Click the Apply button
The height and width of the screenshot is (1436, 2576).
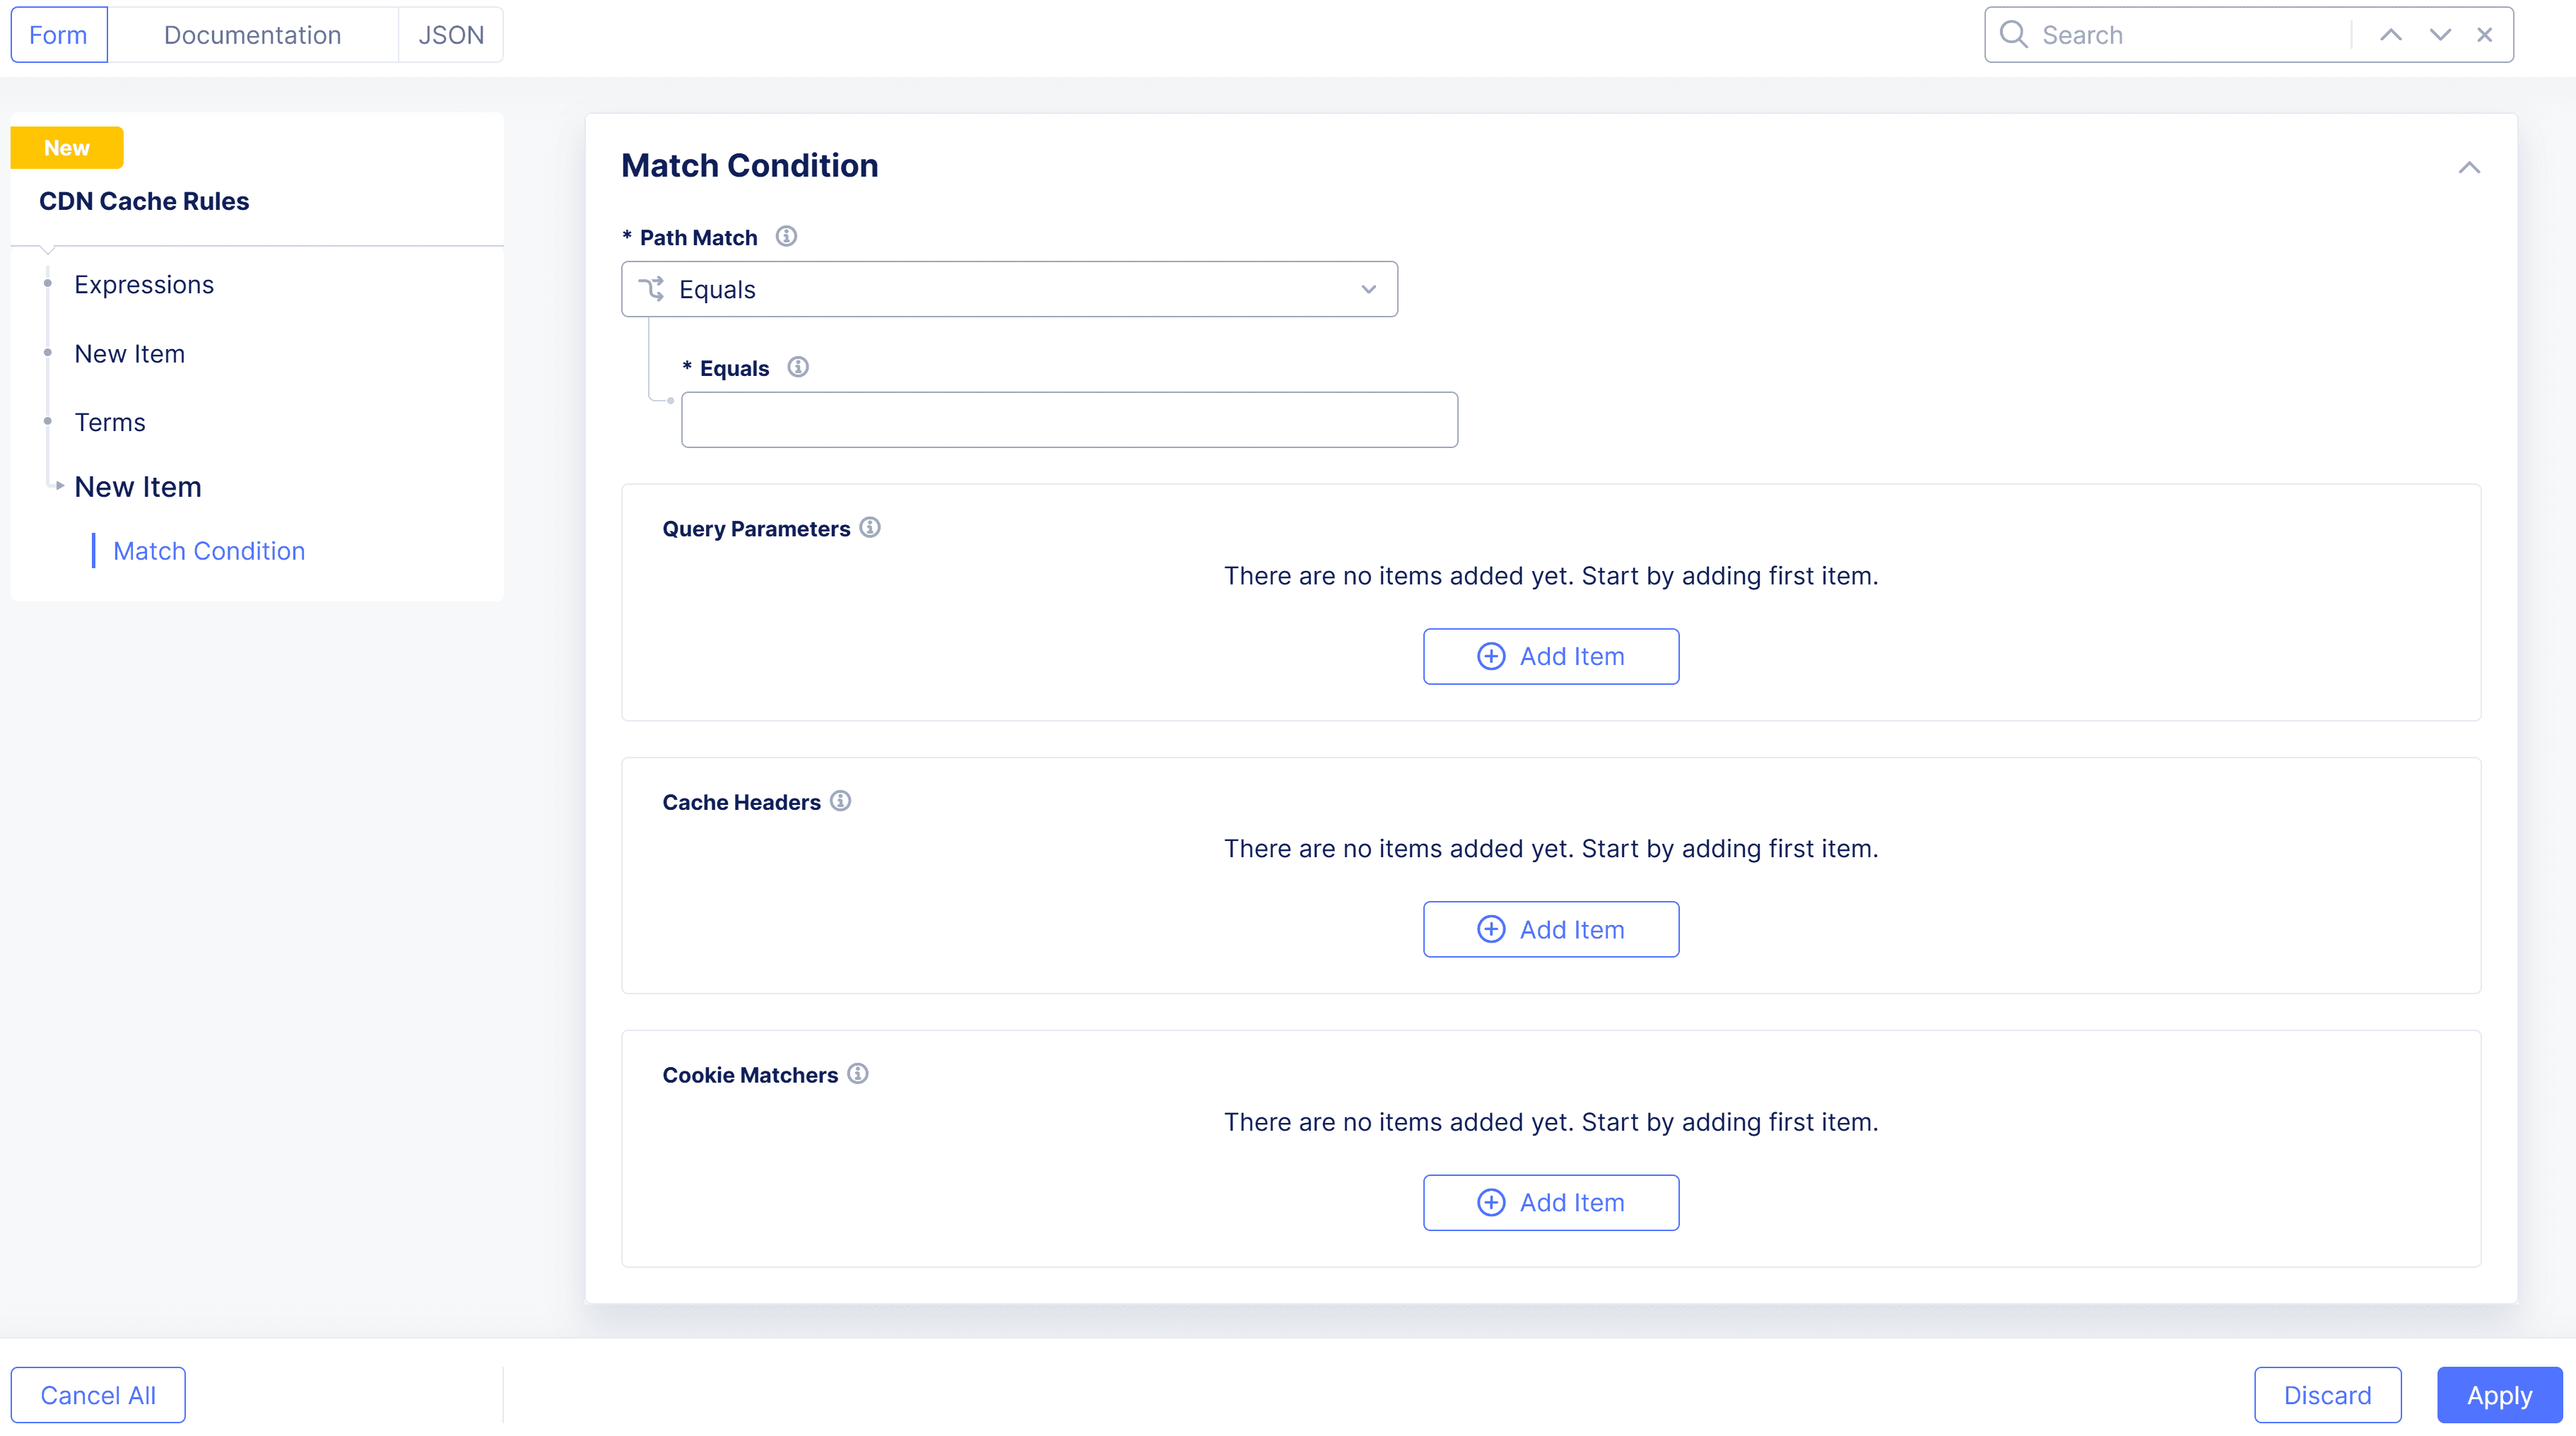point(2499,1396)
